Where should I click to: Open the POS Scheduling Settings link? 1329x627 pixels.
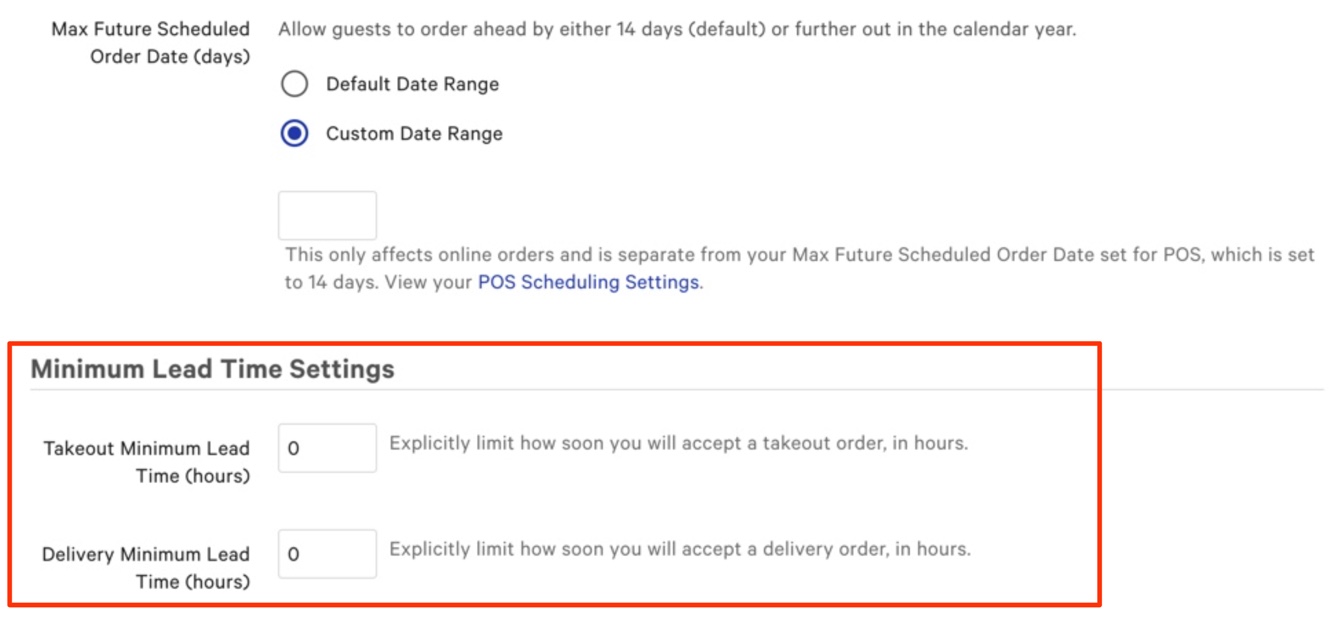(588, 282)
